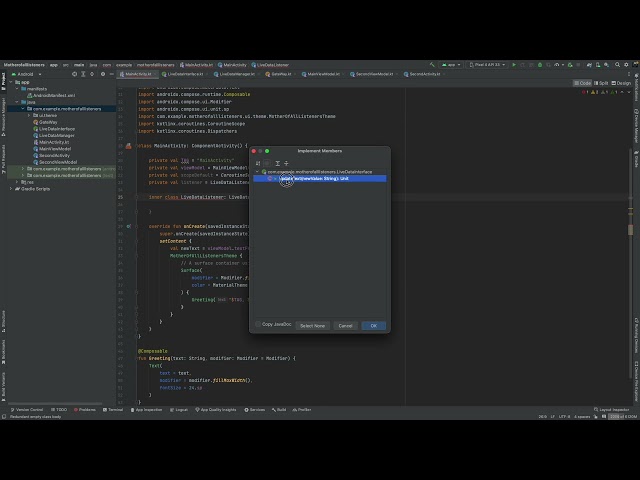Open the SecondViewModel.kt editor tab
640x480 pixels.
[372, 74]
